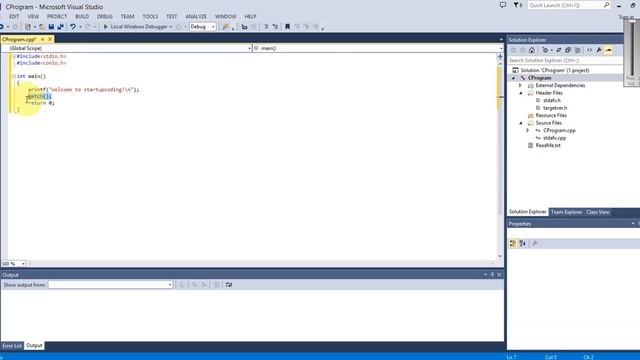Click the Home icon in Solution Explorer
The width and height of the screenshot is (640, 360).
pyautogui.click(x=531, y=50)
